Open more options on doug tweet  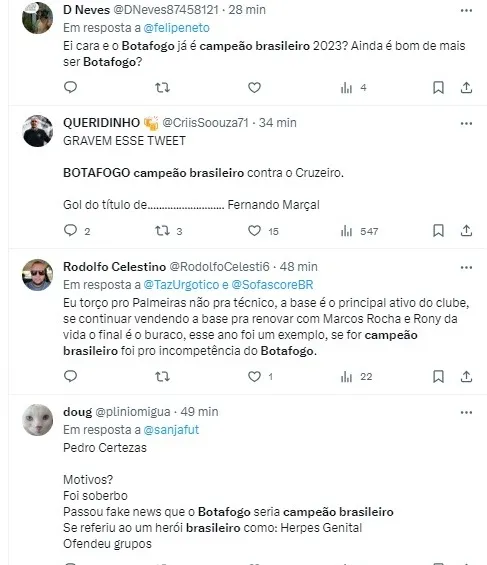pos(466,413)
